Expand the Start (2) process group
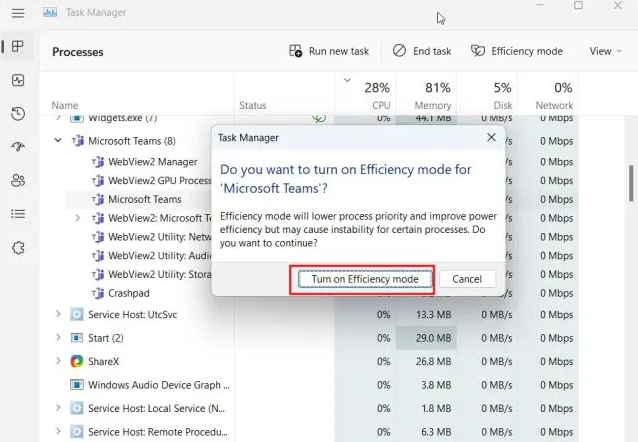Image resolution: width=638 pixels, height=442 pixels. point(58,337)
